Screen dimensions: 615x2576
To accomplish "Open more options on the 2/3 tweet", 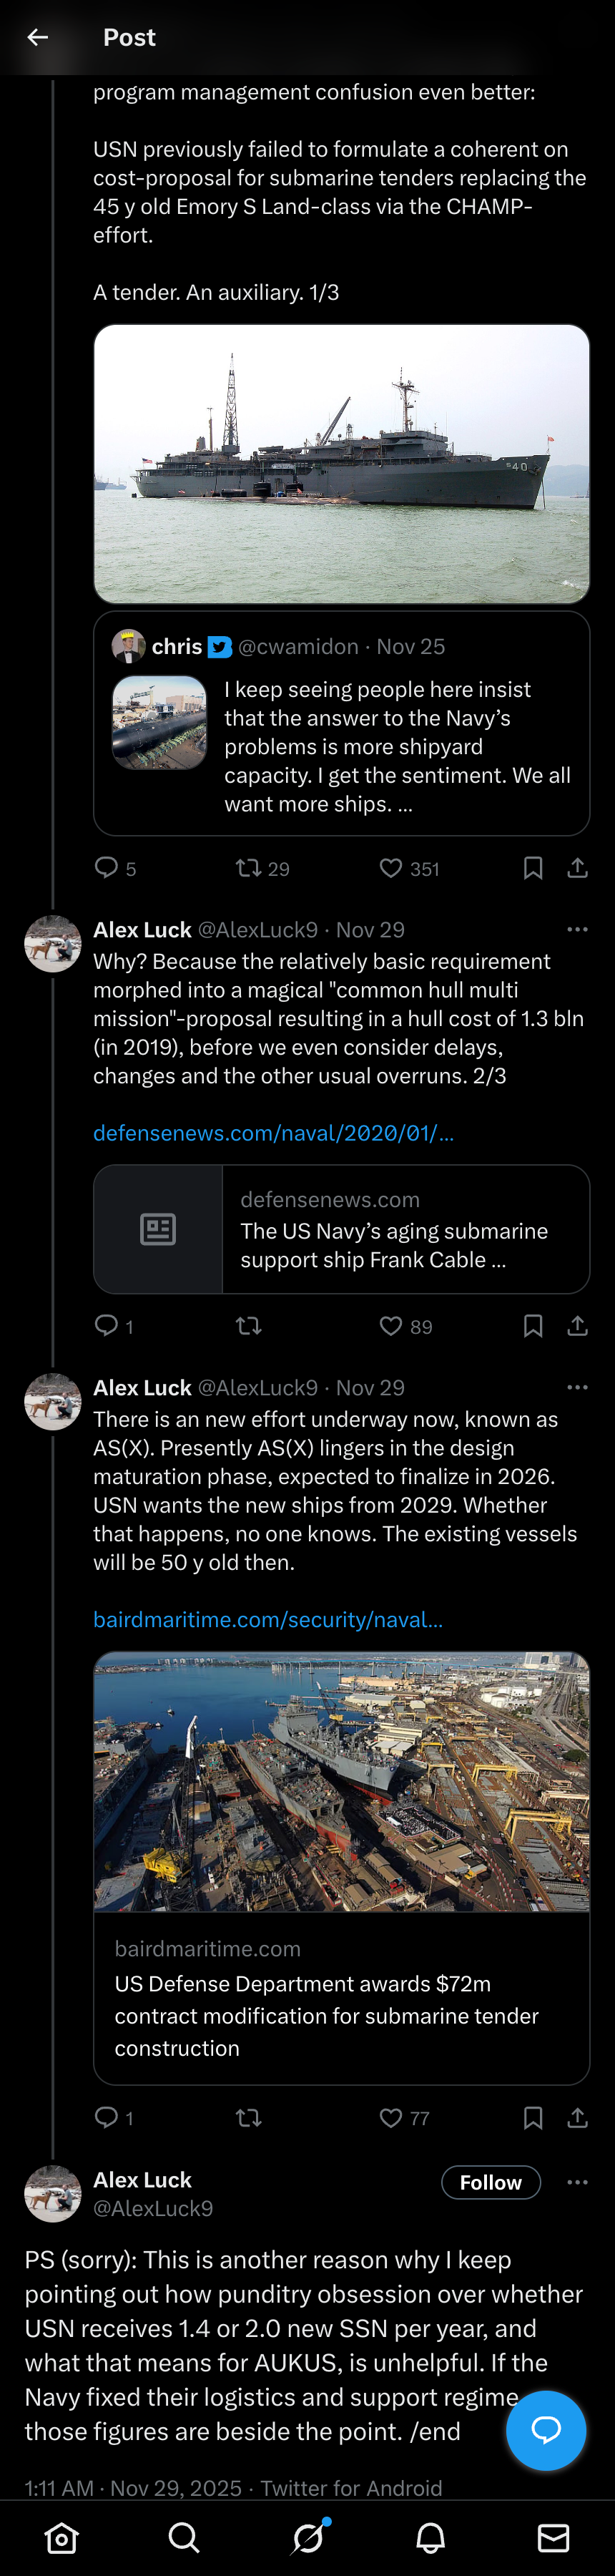I will pos(577,929).
